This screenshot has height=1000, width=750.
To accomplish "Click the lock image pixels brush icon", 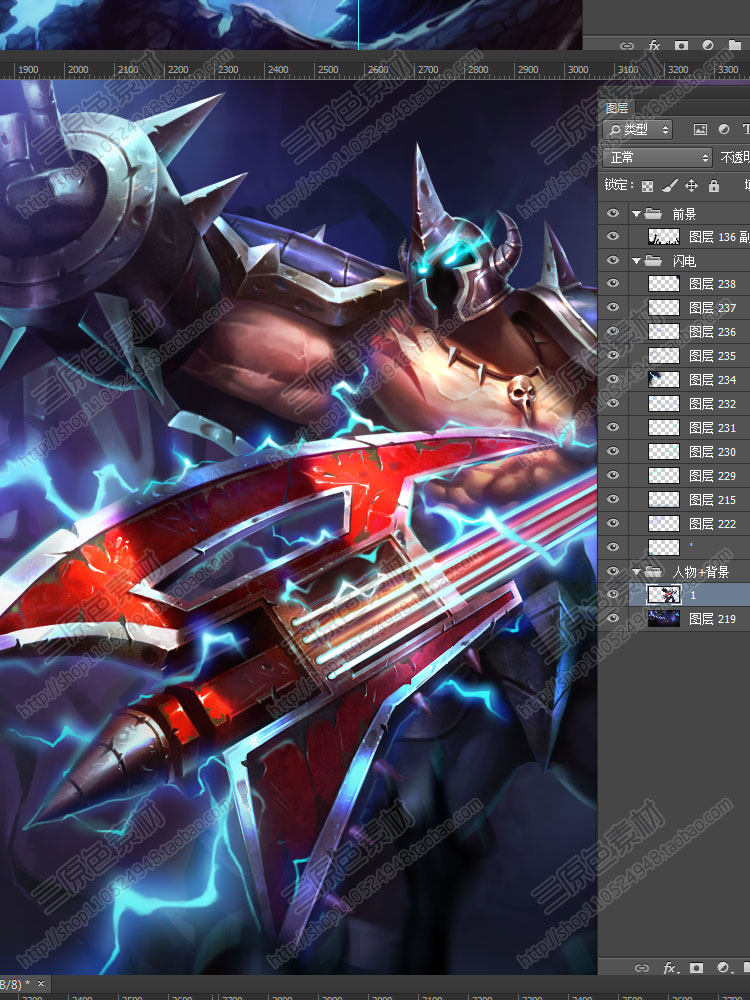I will [x=669, y=186].
